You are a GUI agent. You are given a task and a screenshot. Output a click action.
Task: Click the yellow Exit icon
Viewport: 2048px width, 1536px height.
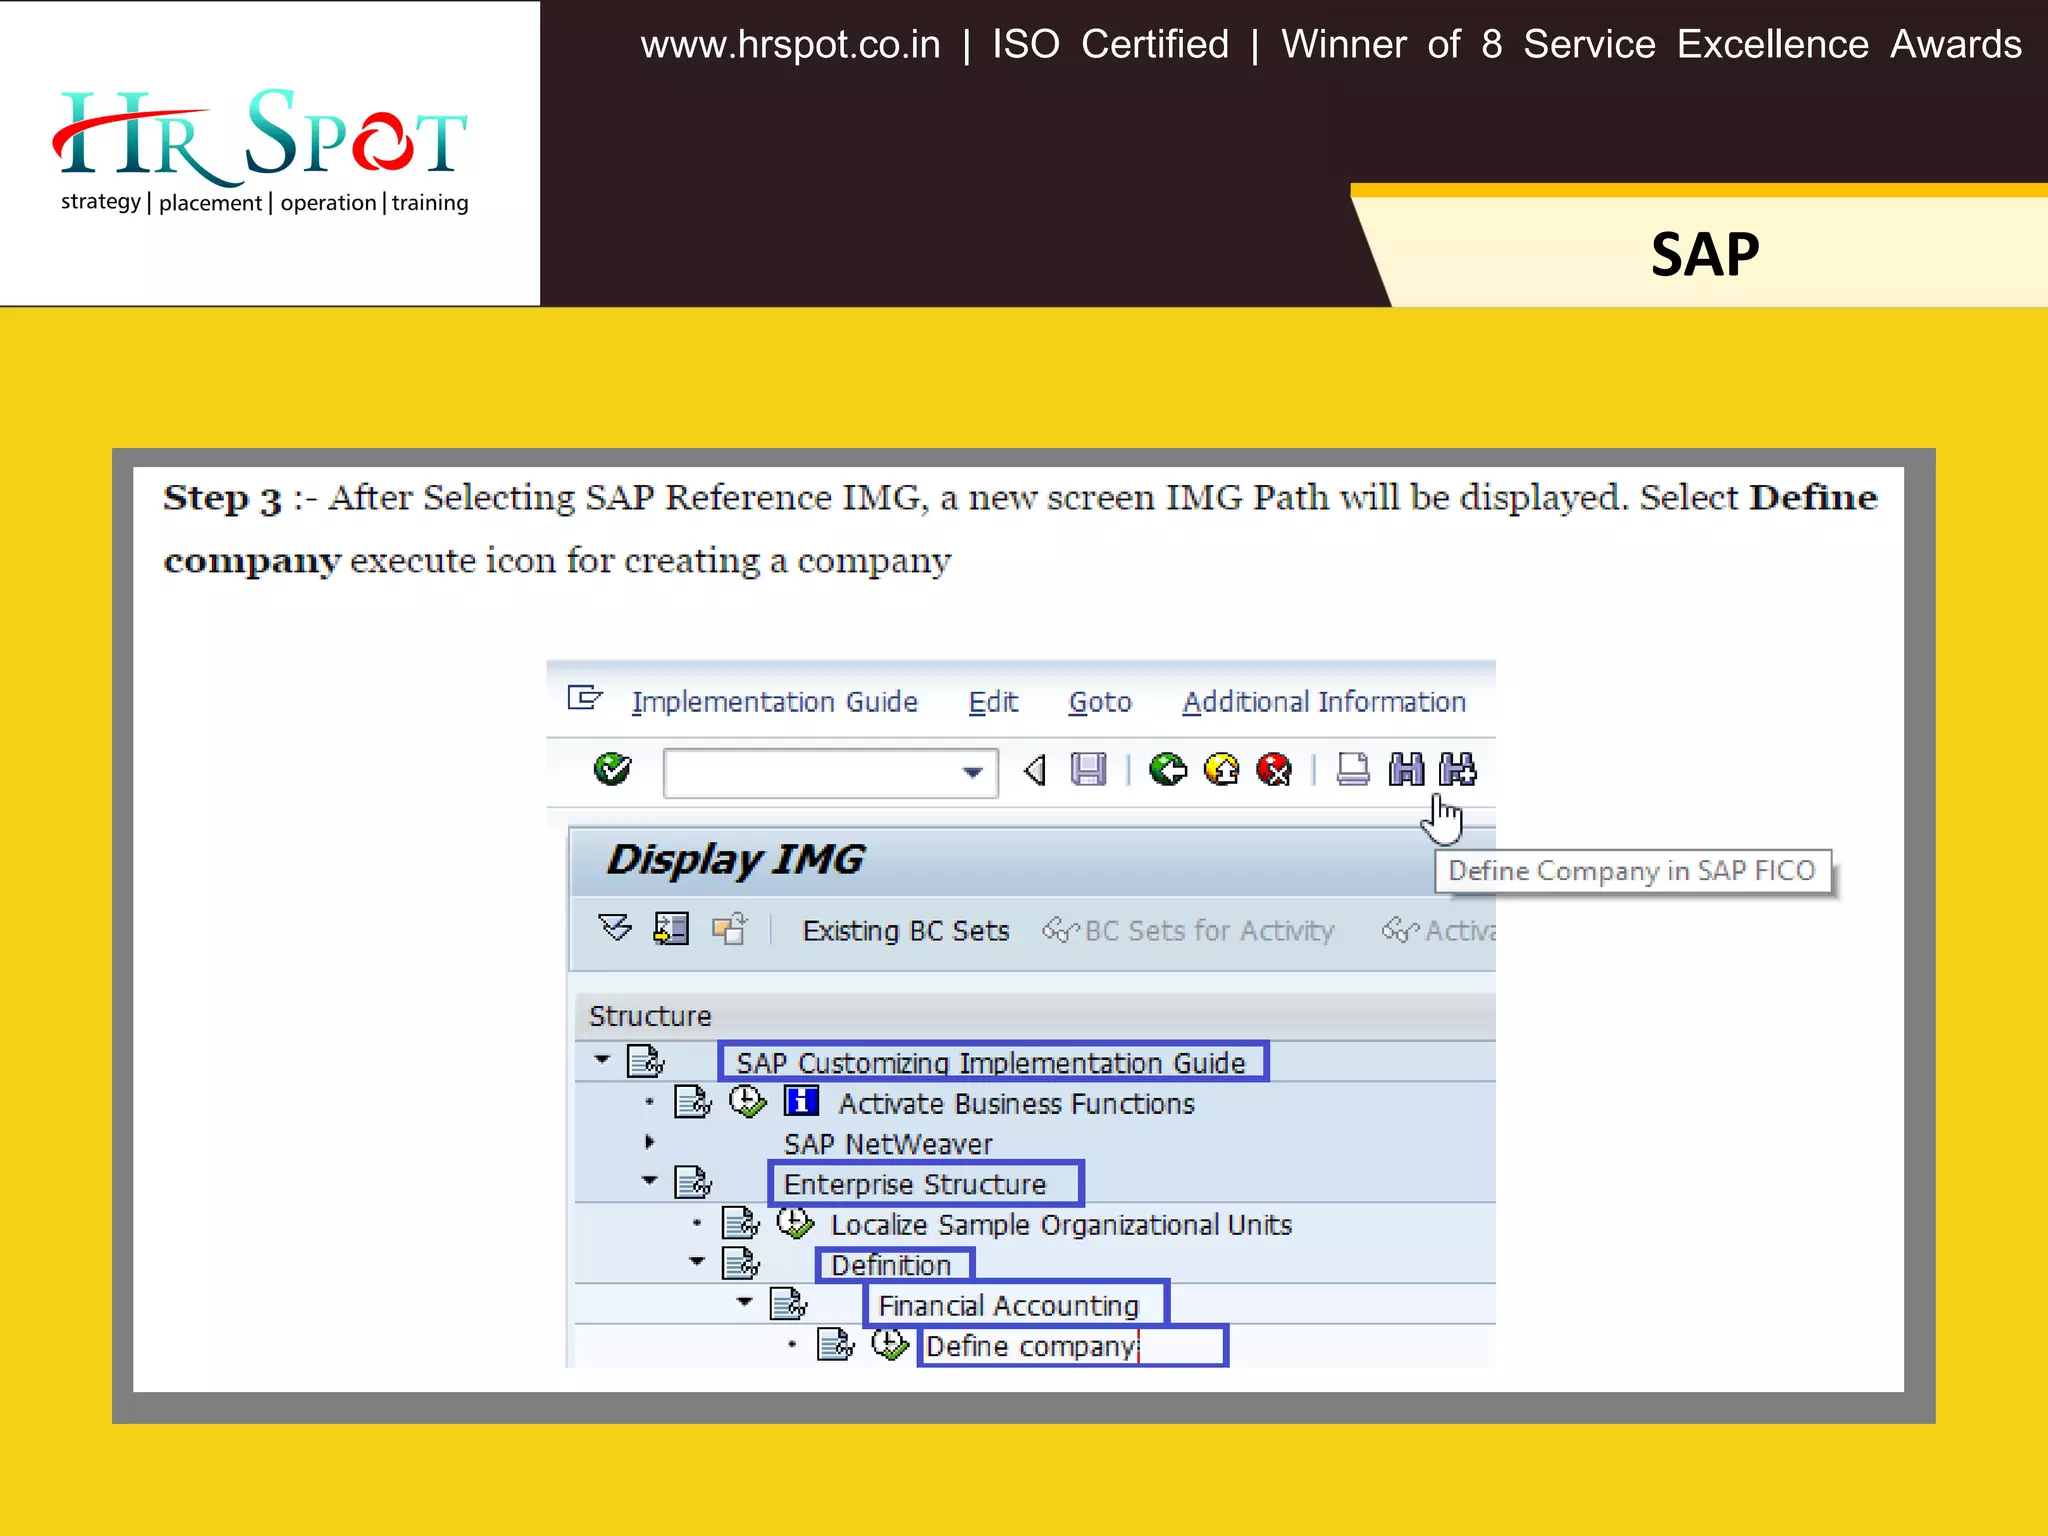coord(1221,769)
